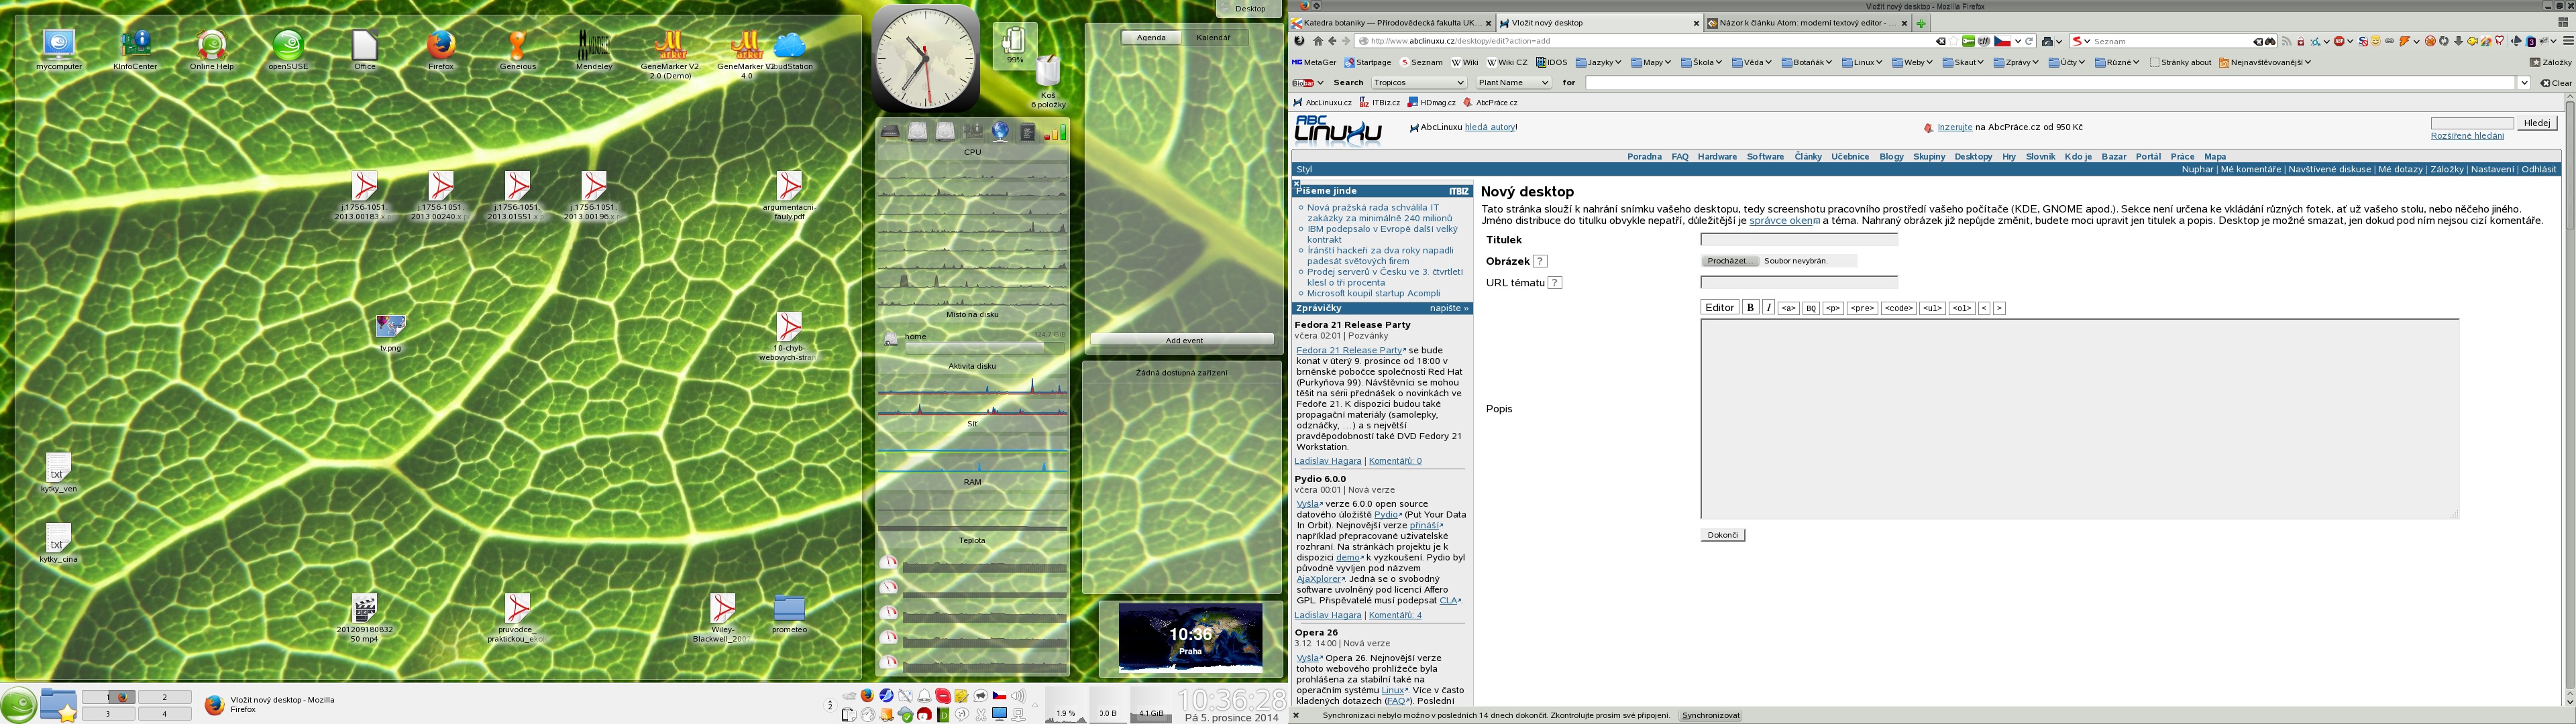Click Add event in calendar widget

(x=1184, y=340)
